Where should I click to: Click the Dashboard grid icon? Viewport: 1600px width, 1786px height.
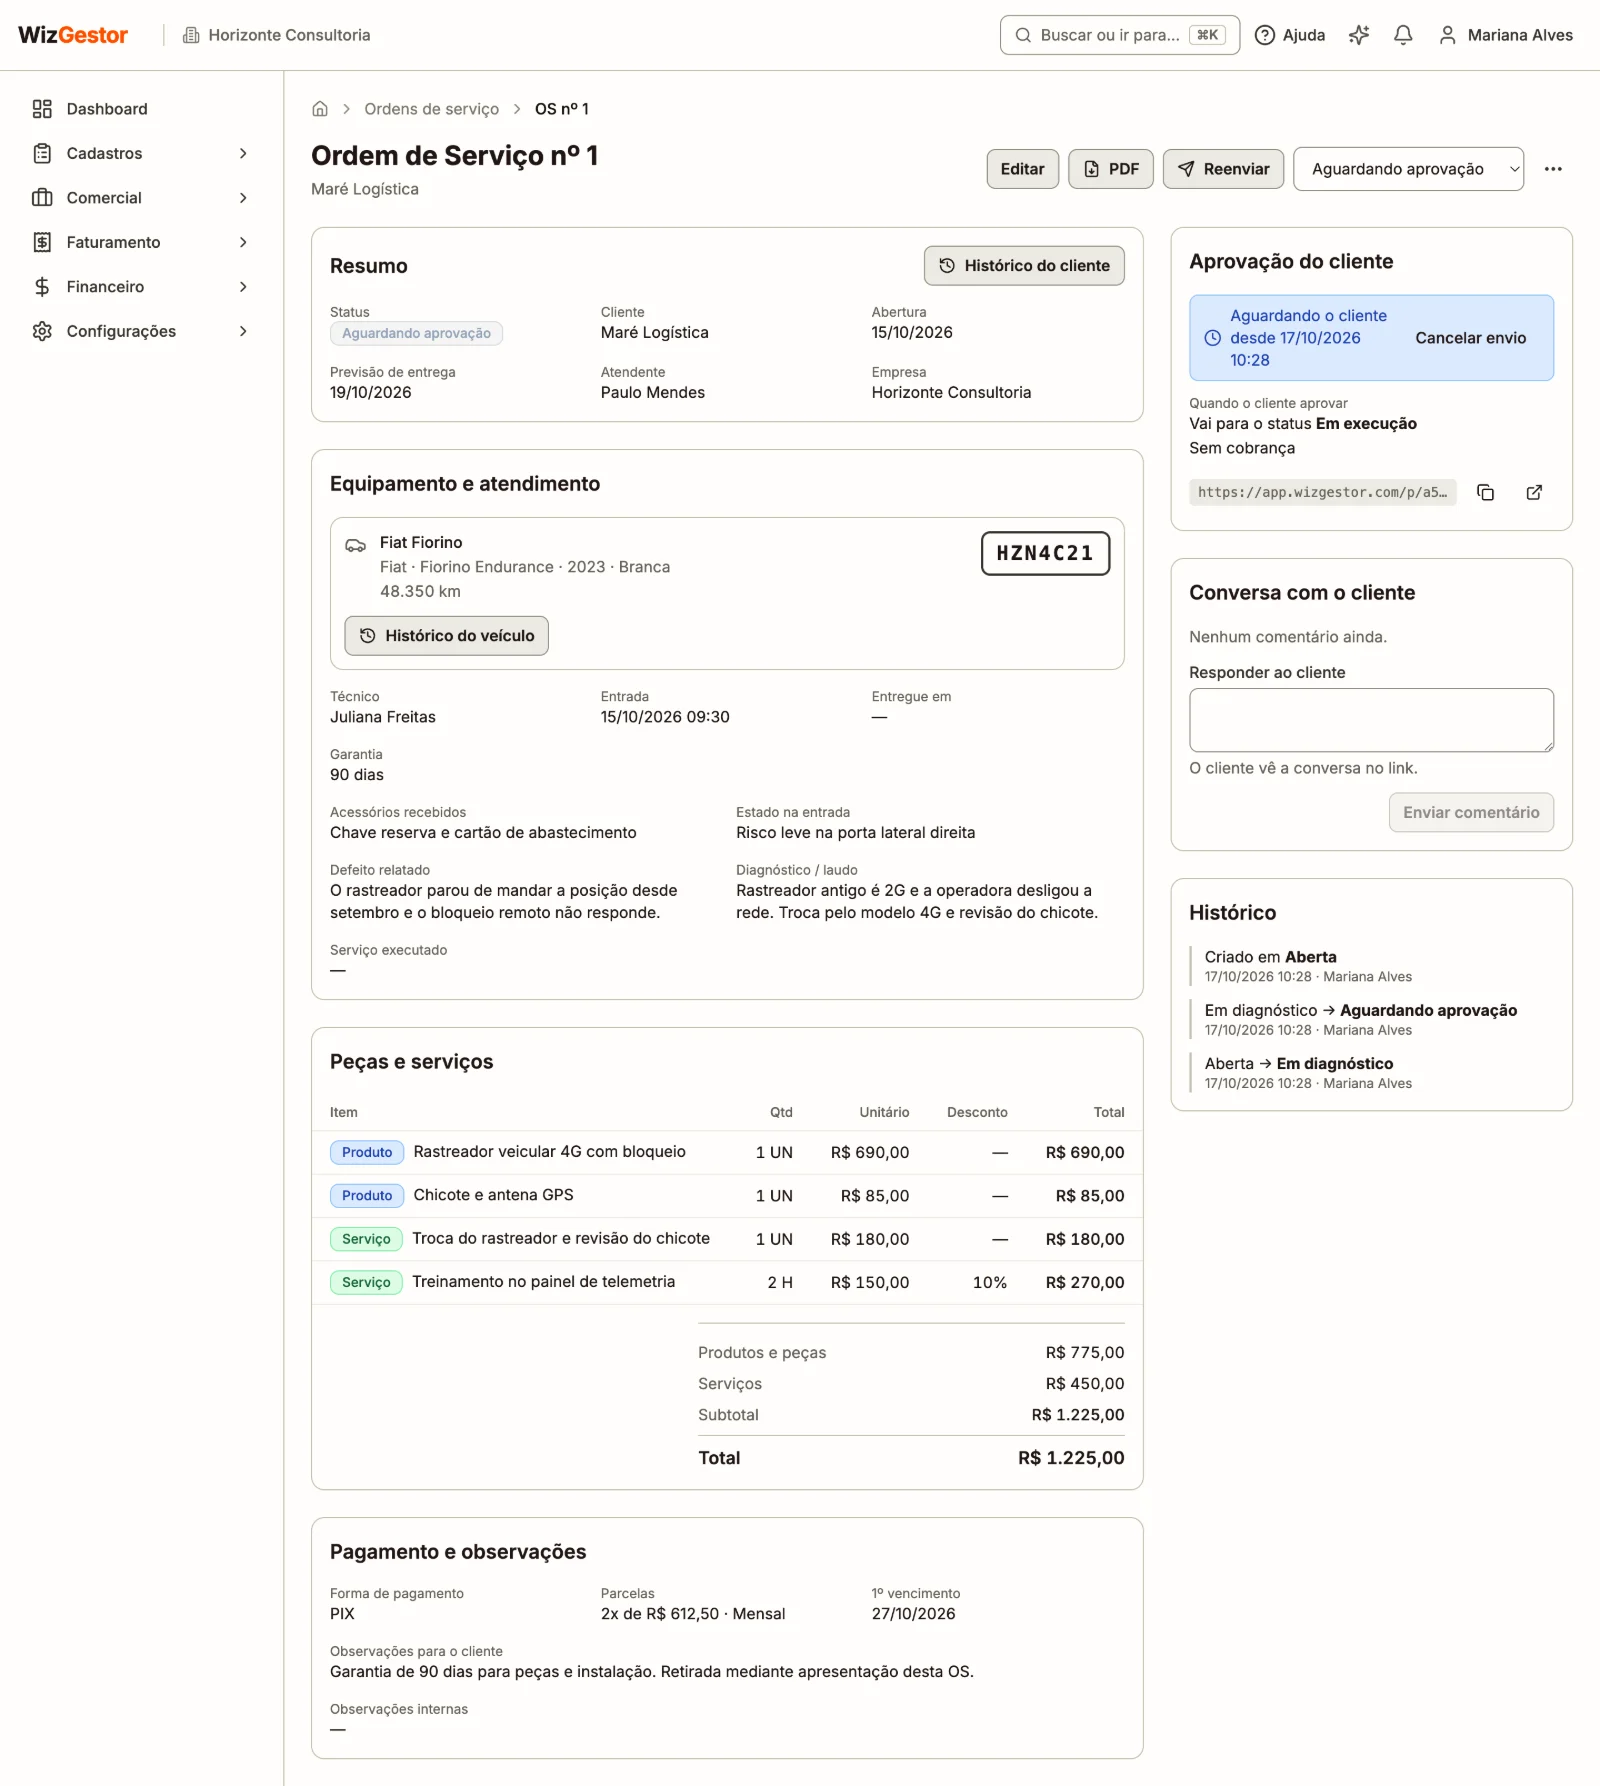coord(42,109)
